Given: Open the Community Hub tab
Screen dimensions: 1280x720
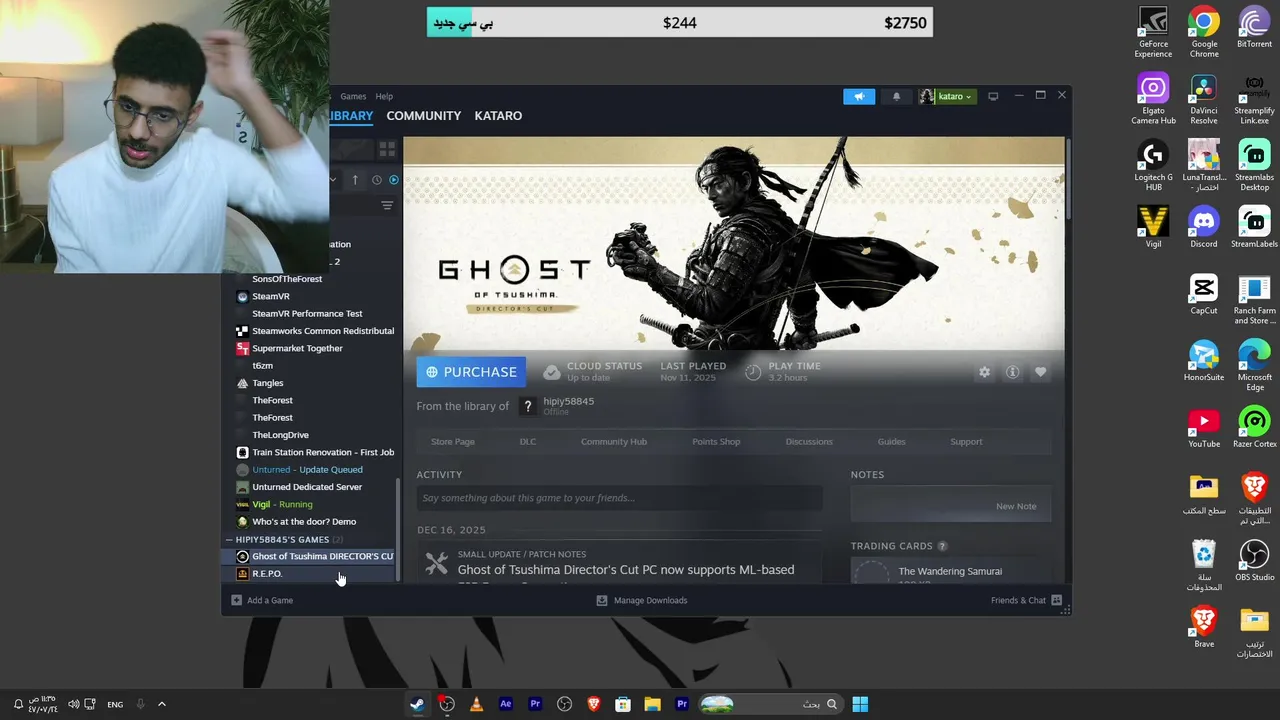Looking at the screenshot, I should coord(614,442).
